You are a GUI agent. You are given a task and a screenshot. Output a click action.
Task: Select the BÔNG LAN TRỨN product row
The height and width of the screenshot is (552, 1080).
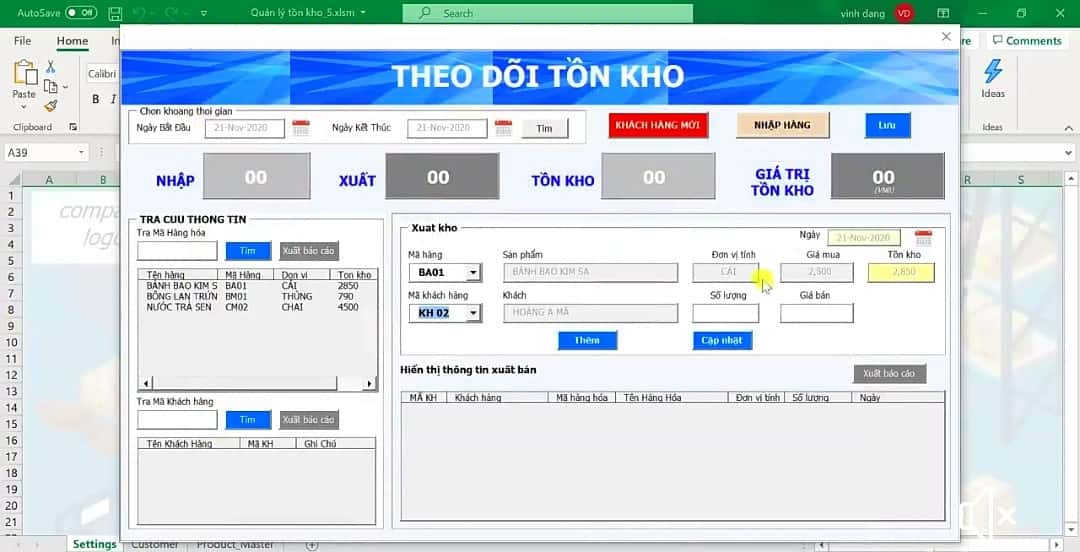coord(258,296)
